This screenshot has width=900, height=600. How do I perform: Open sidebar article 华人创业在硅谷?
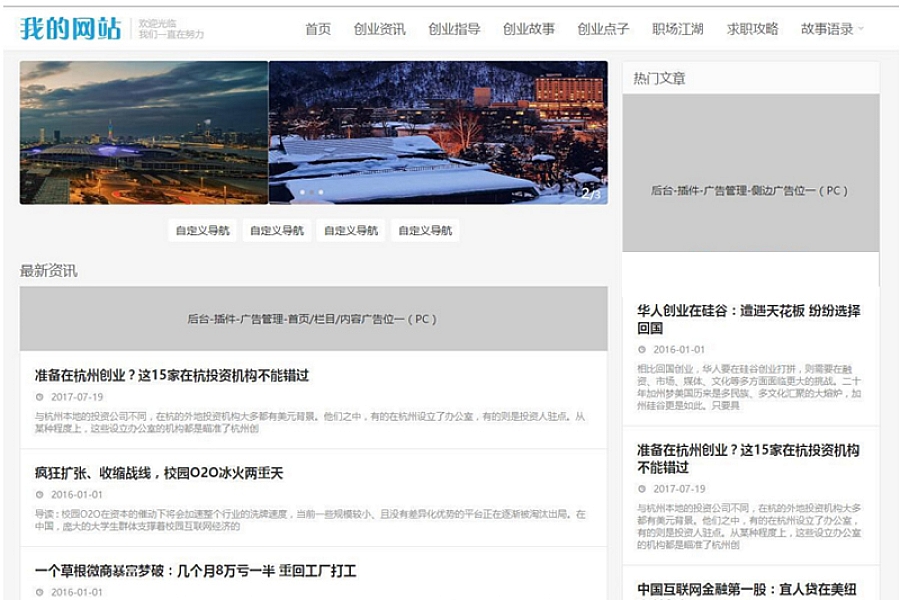(x=748, y=319)
